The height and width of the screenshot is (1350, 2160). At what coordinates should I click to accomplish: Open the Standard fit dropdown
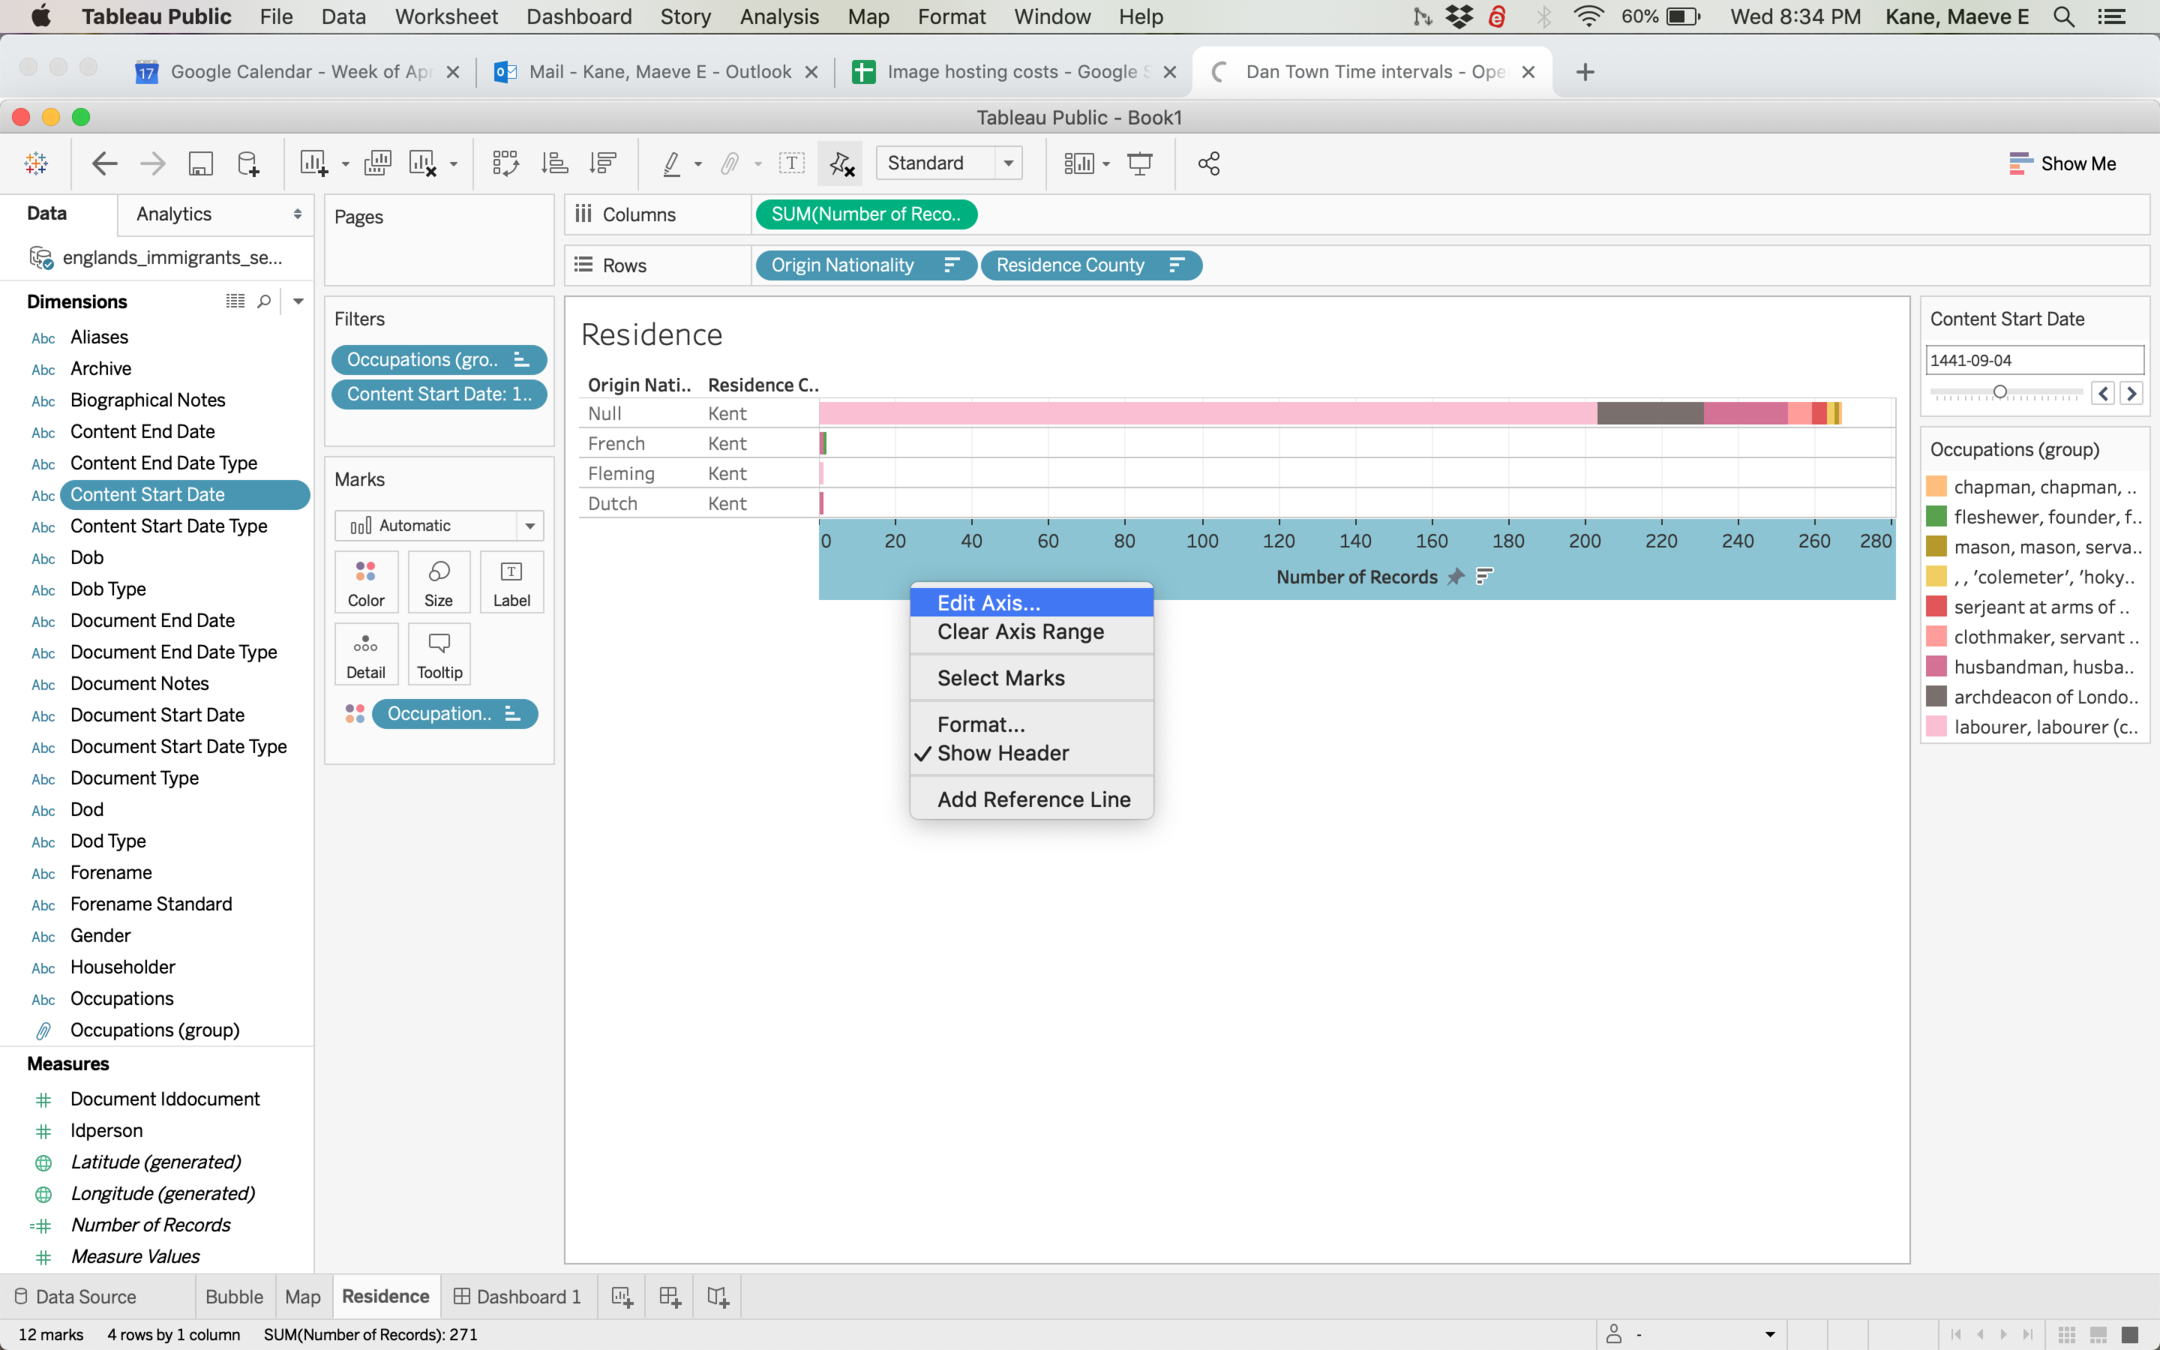[1008, 163]
